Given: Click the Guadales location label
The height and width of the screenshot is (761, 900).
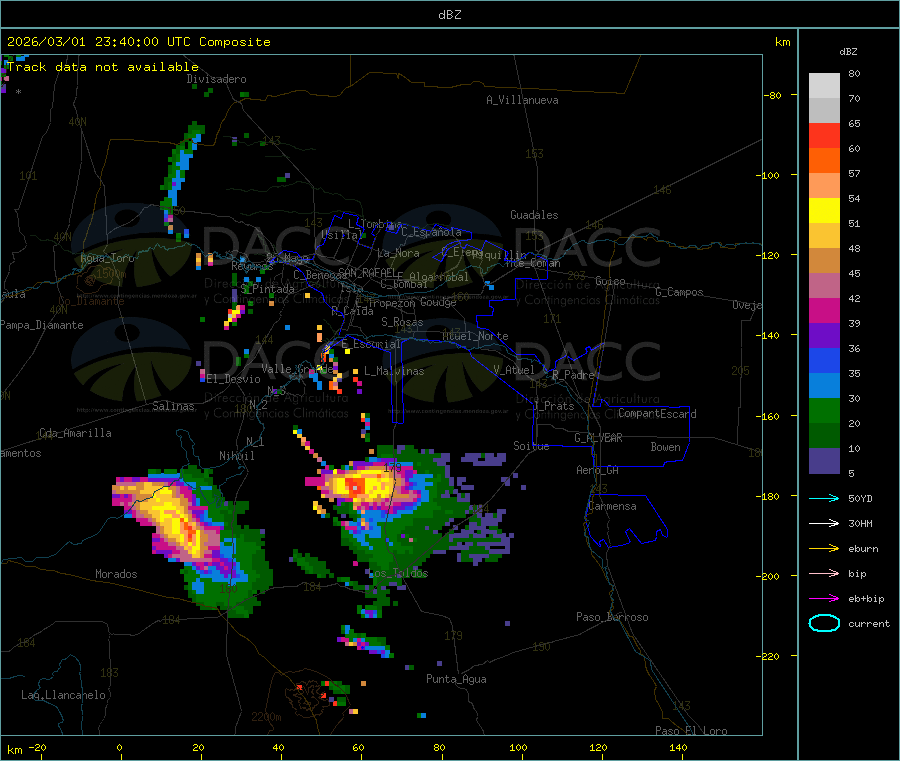Looking at the screenshot, I should click(534, 215).
